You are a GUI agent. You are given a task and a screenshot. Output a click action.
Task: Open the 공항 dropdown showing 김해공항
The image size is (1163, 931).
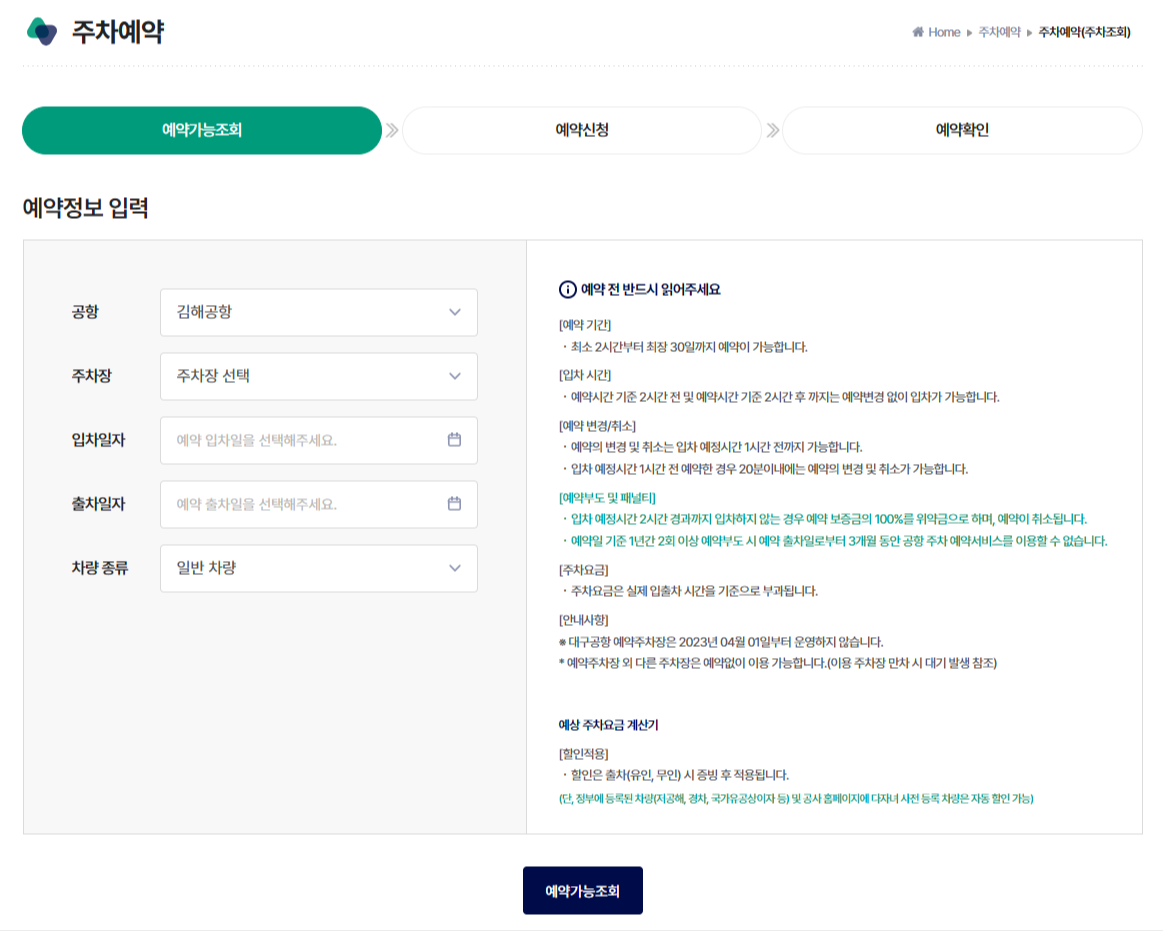pyautogui.click(x=318, y=312)
